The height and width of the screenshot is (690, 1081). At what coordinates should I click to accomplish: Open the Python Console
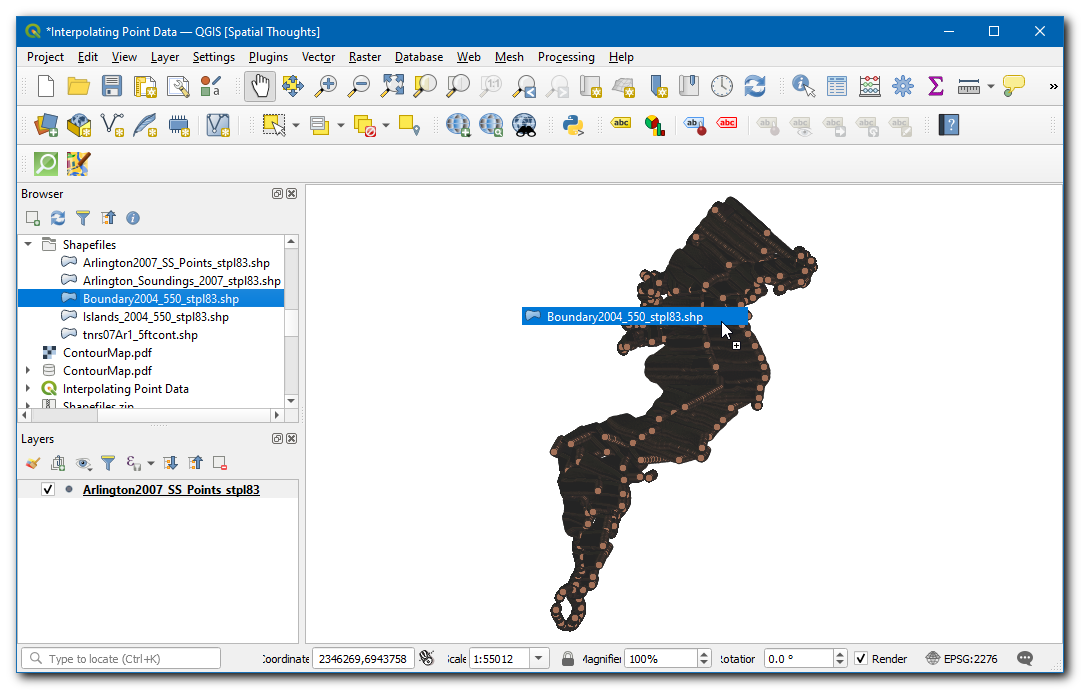pyautogui.click(x=573, y=125)
